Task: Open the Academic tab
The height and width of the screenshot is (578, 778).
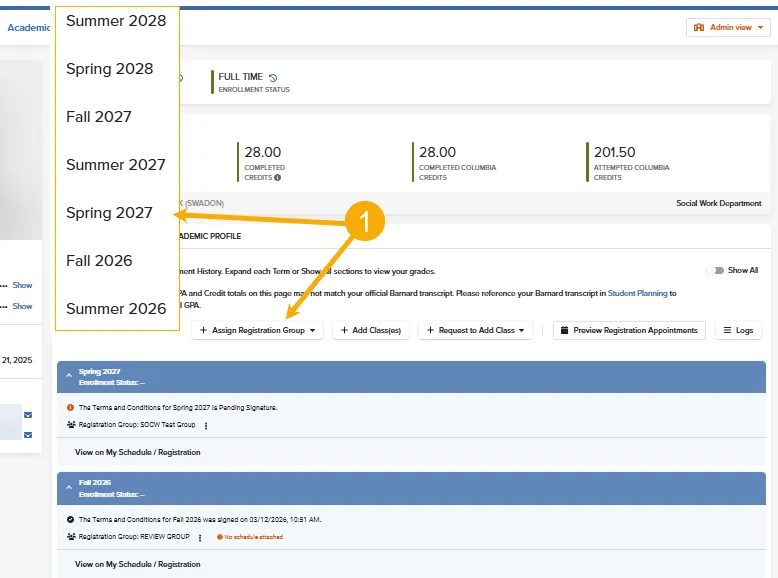Action: coord(28,28)
